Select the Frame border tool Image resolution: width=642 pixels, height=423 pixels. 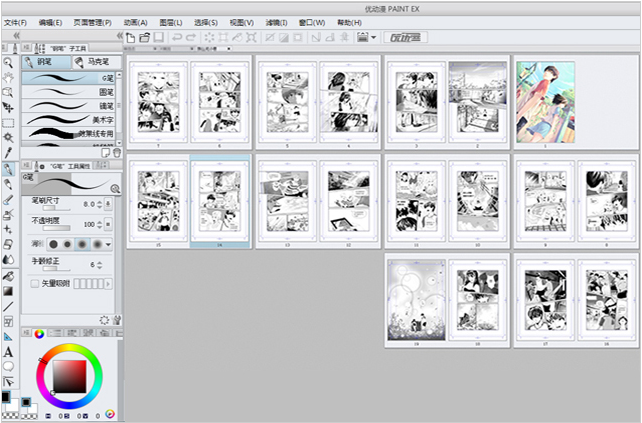click(8, 321)
